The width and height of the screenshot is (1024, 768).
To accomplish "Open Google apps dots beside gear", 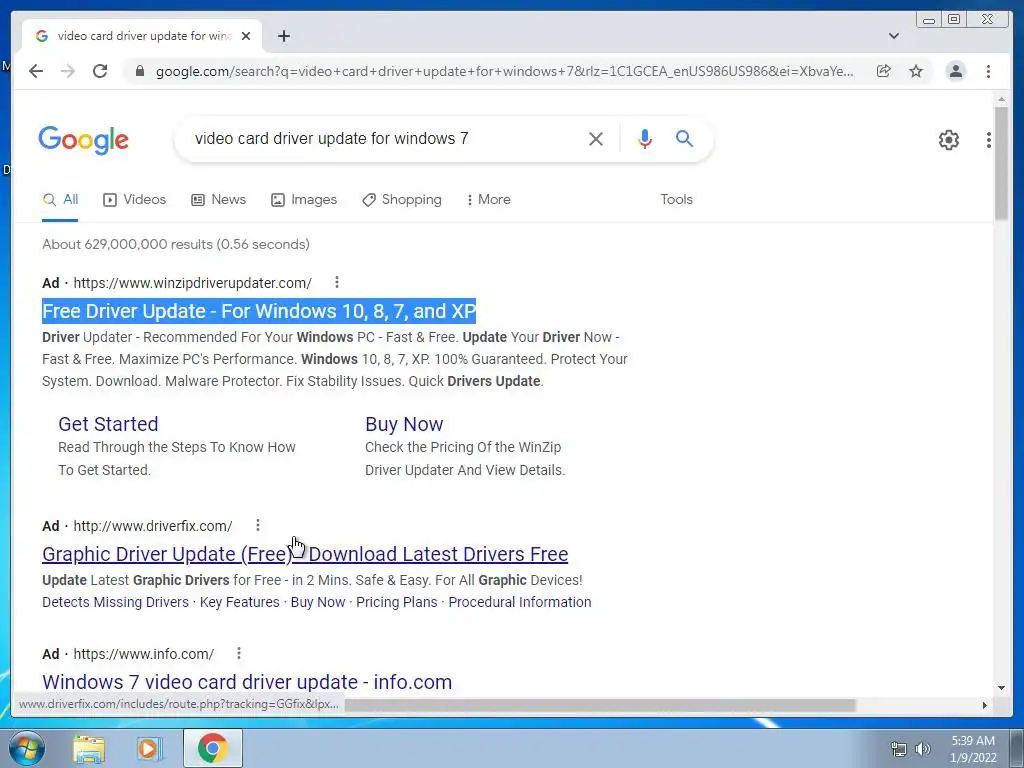I will (x=989, y=140).
